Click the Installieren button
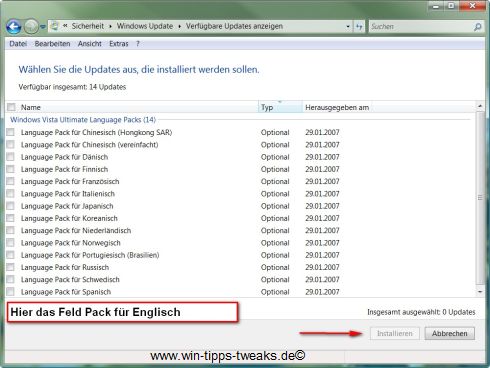This screenshot has width=490, height=368. [395, 333]
